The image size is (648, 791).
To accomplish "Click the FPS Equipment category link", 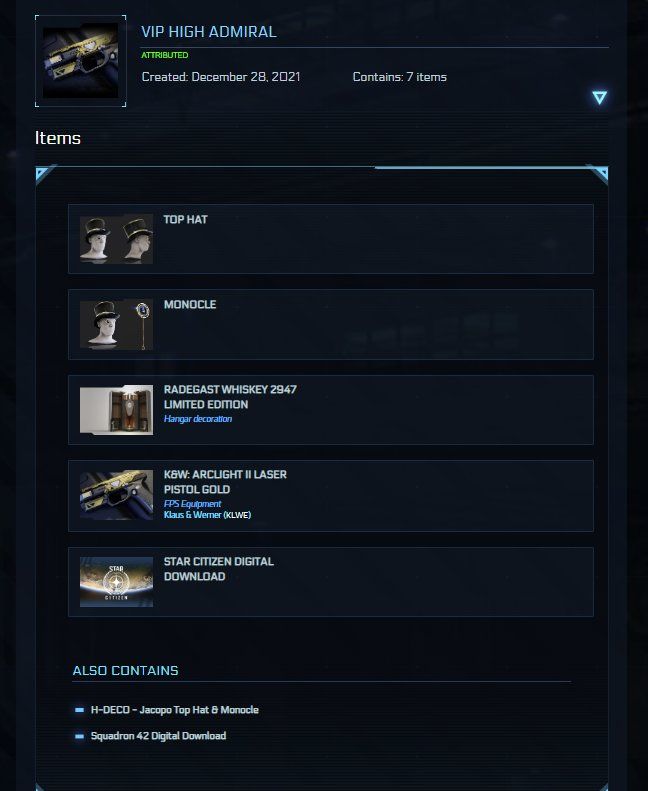I will pos(193,504).
